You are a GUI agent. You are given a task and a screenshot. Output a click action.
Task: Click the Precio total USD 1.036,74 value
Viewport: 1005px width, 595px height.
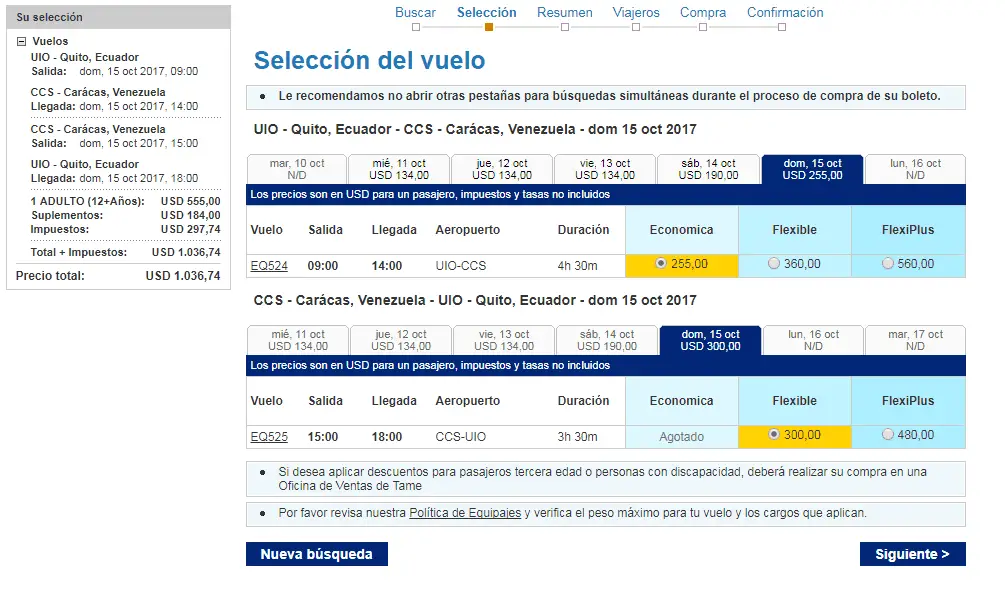tap(183, 276)
